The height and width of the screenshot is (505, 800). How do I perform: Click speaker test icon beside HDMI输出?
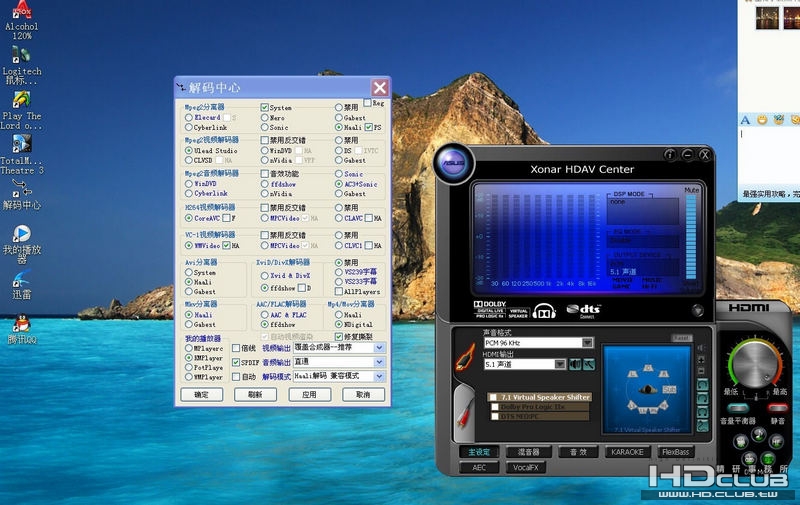coord(575,364)
